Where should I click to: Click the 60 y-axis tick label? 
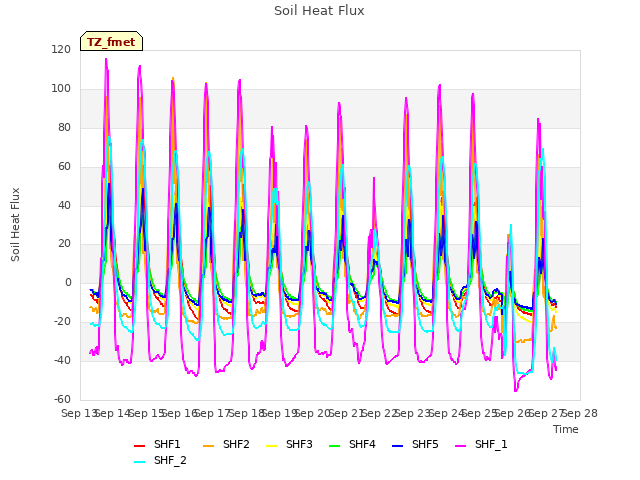64,167
